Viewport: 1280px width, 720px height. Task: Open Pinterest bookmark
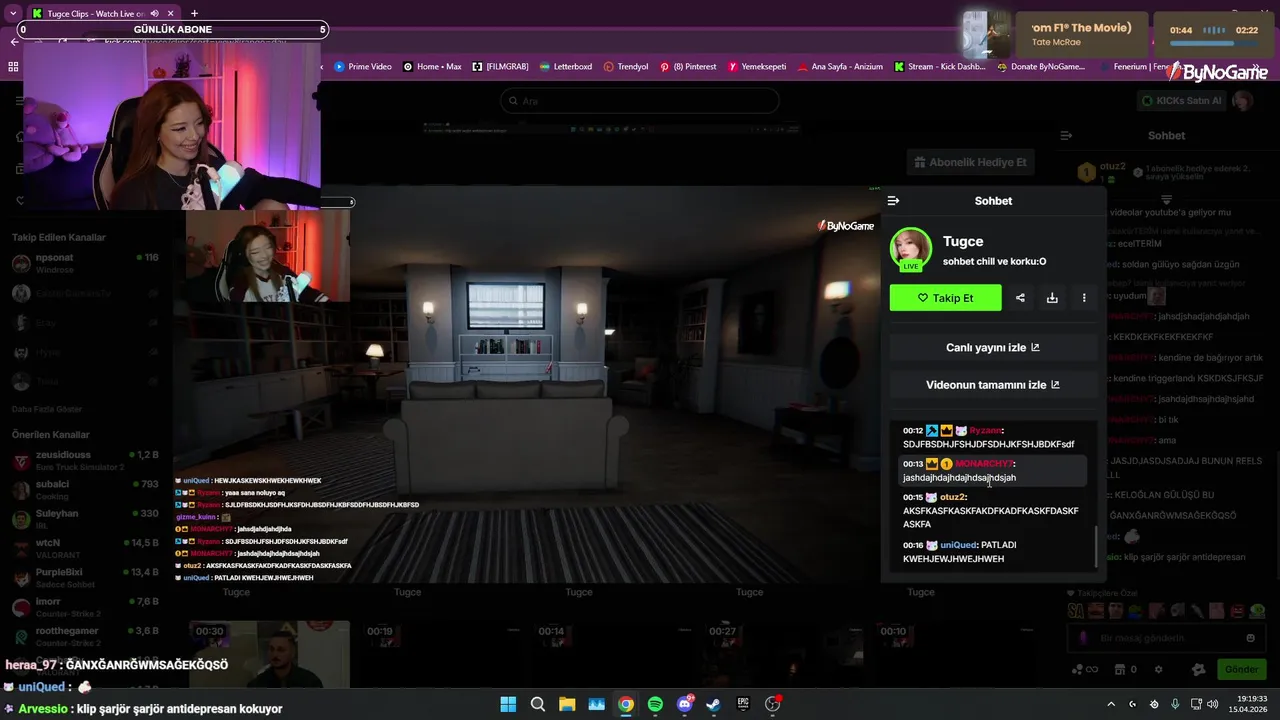click(688, 67)
